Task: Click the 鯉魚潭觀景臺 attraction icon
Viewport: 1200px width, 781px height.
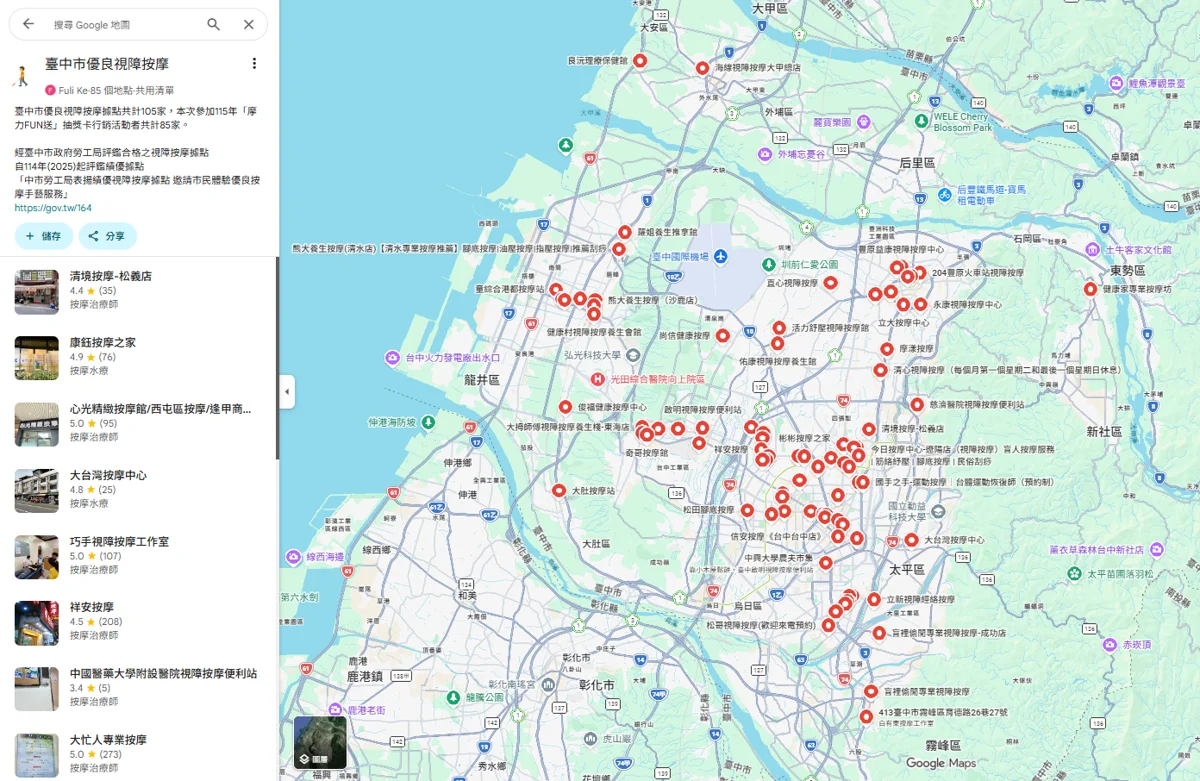Action: [x=1115, y=84]
